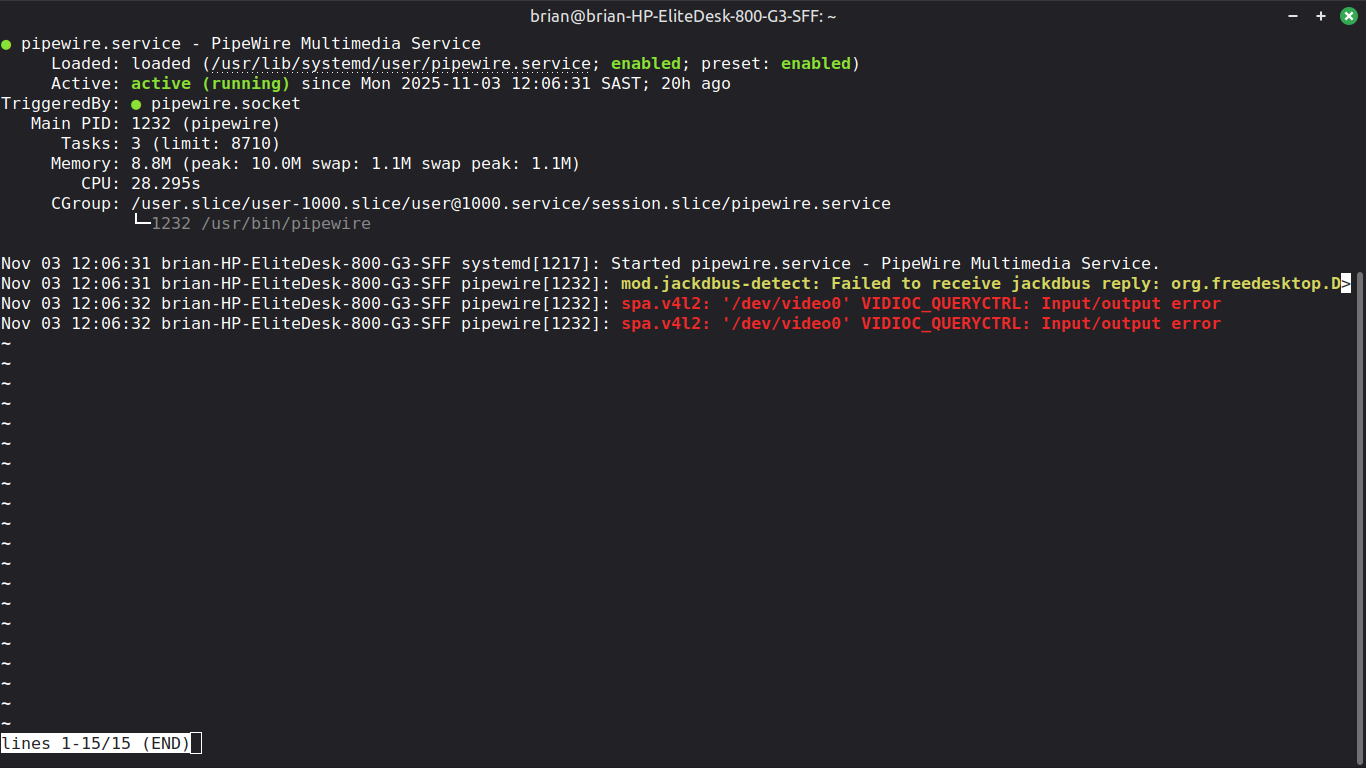Click the CPU time value 28.295s
Viewport: 1366px width, 768px height.
[166, 184]
